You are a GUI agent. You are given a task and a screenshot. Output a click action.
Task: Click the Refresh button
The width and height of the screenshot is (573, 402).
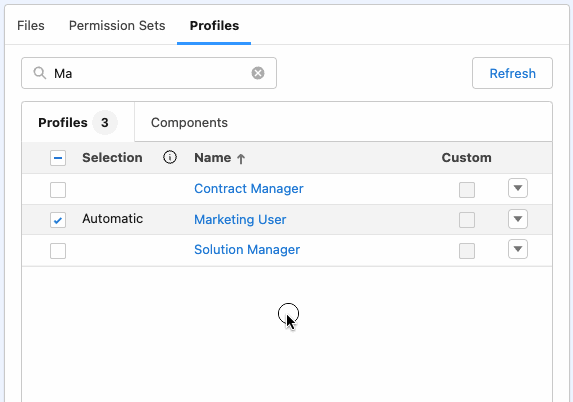coord(512,73)
